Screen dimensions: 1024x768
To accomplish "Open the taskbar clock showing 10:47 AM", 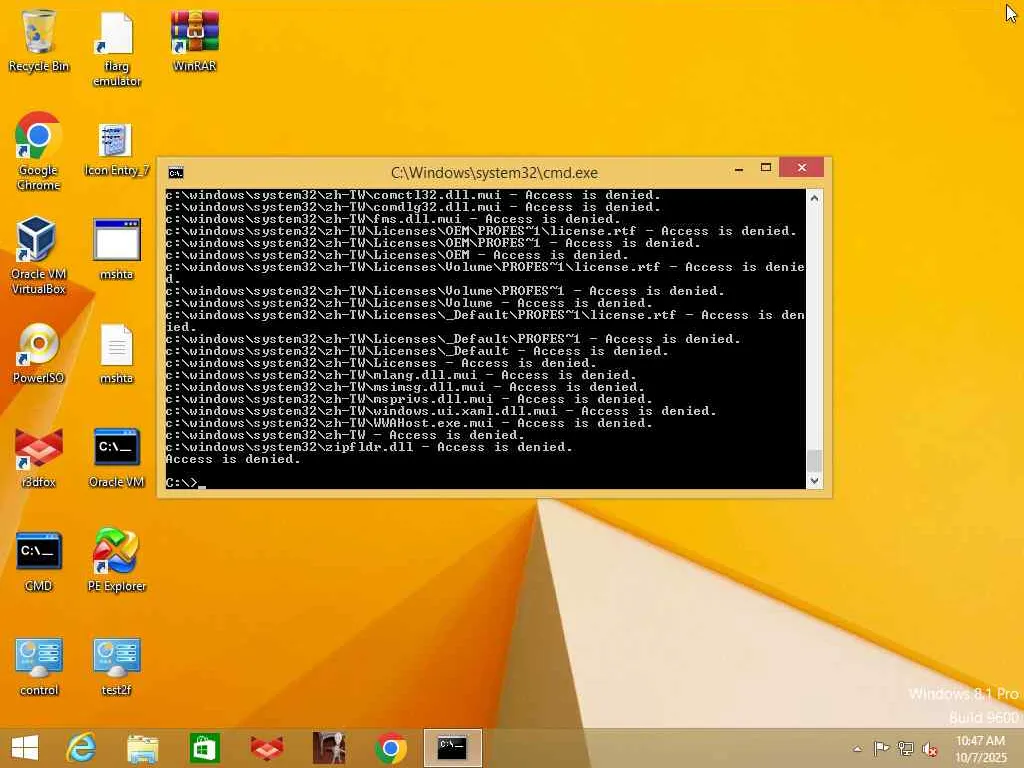I will pyautogui.click(x=980, y=749).
